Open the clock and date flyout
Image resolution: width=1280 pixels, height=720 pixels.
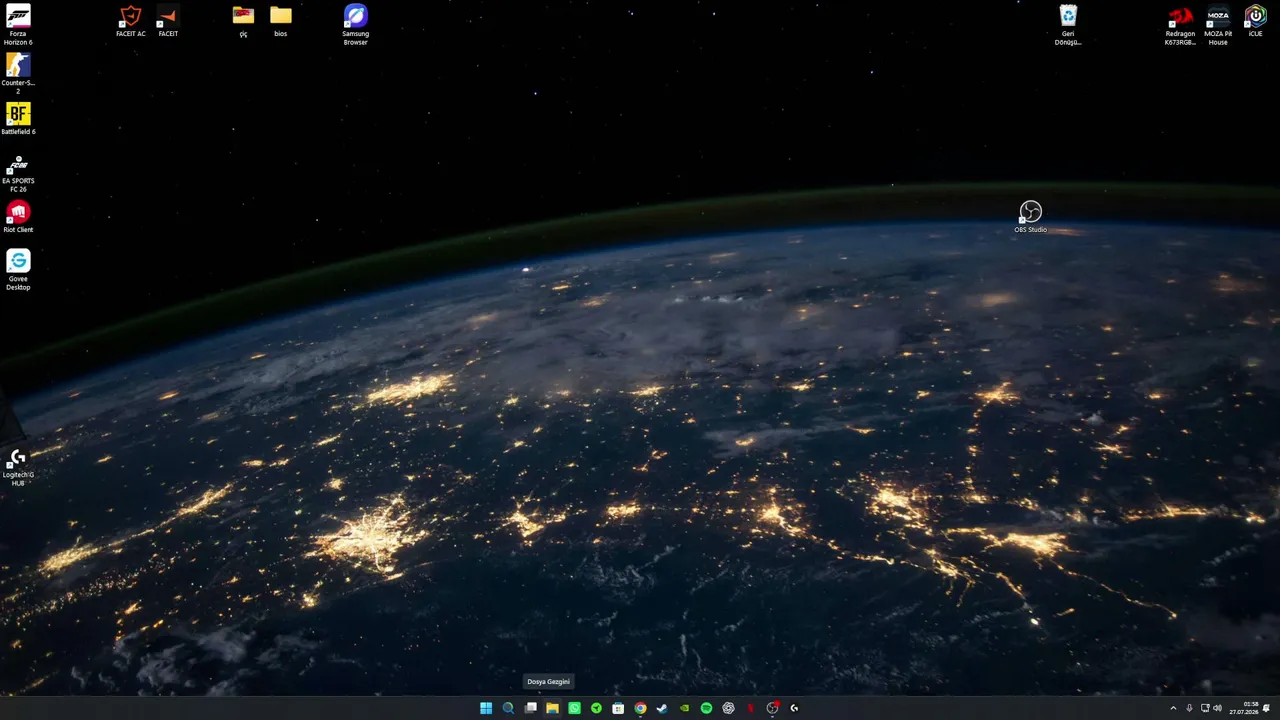(1244, 708)
